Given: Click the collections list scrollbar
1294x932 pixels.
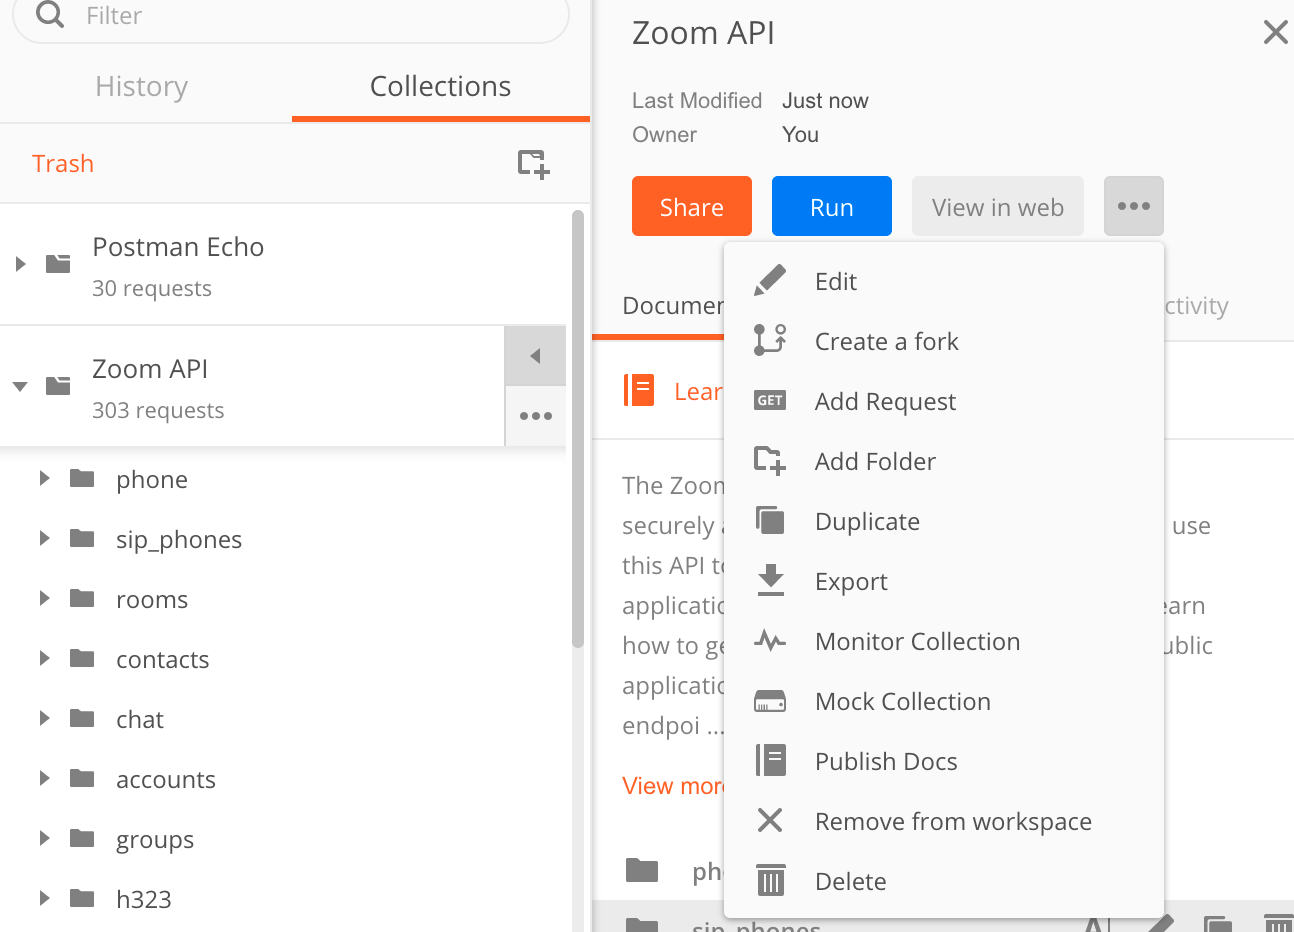Looking at the screenshot, I should pyautogui.click(x=577, y=430).
